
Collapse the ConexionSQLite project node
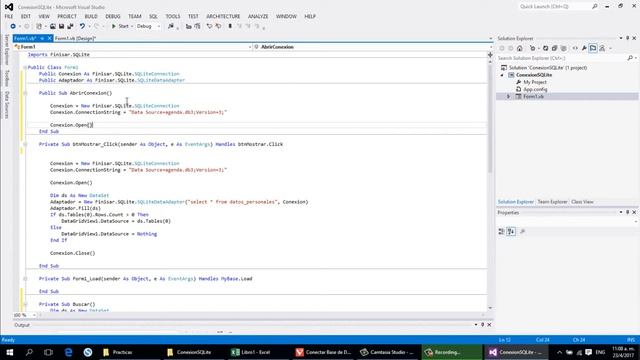click(502, 75)
